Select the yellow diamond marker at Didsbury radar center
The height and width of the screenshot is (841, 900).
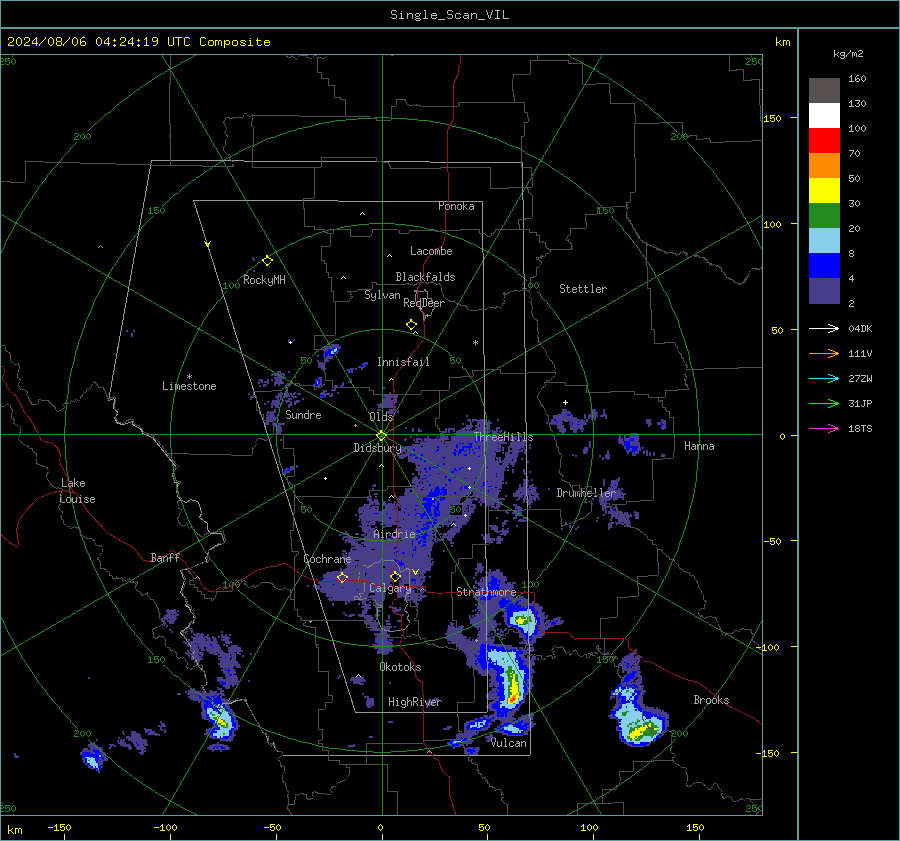pyautogui.click(x=381, y=436)
